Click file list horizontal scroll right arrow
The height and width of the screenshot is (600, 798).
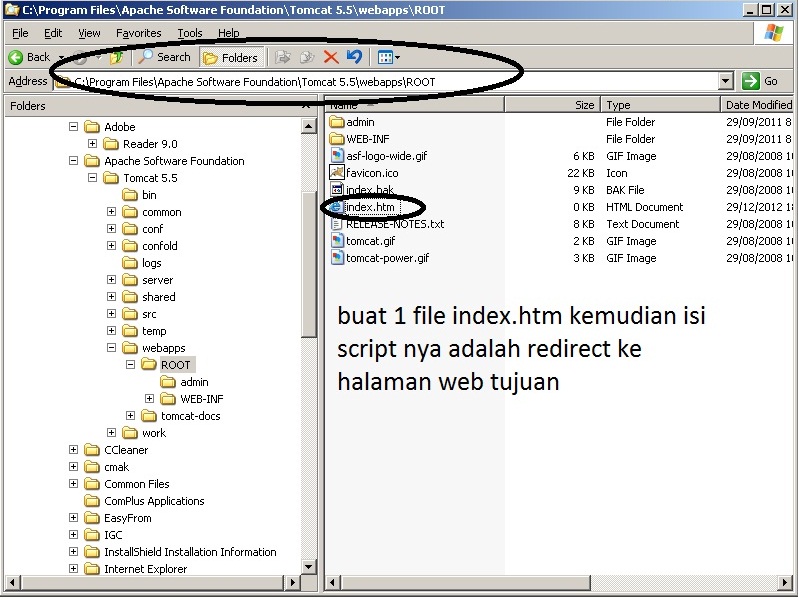(x=785, y=582)
